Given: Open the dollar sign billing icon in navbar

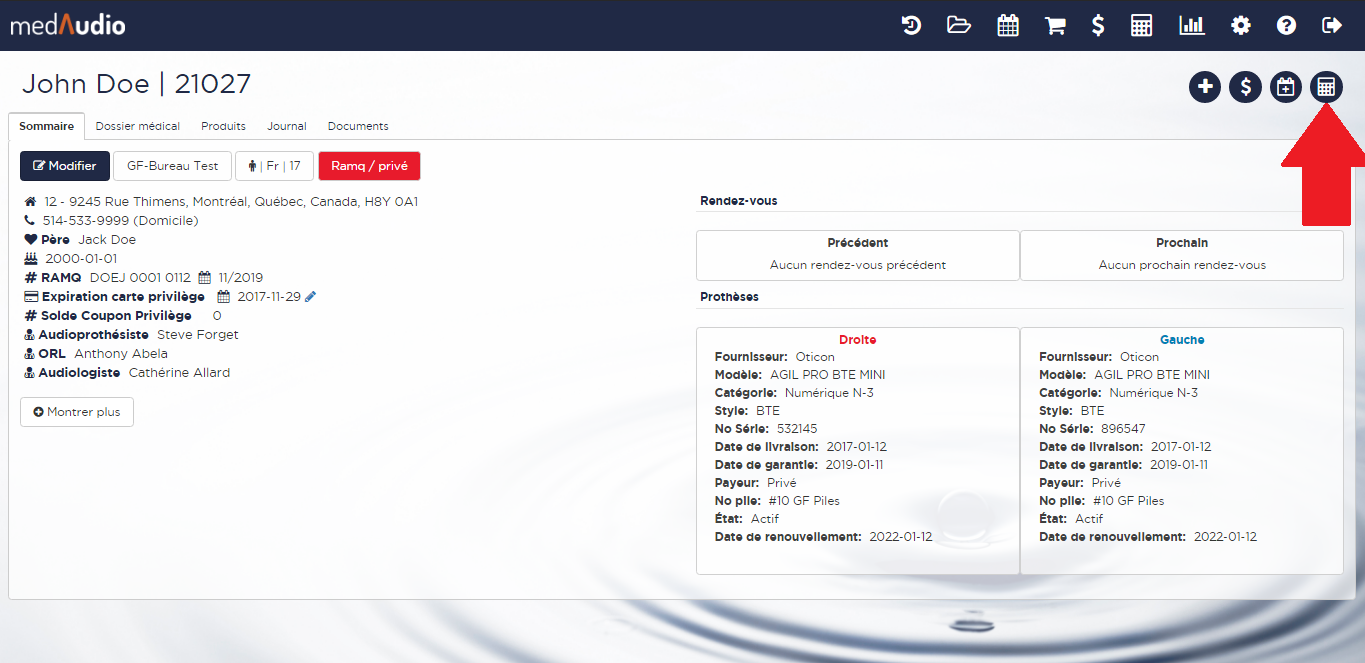Looking at the screenshot, I should pyautogui.click(x=1098, y=26).
